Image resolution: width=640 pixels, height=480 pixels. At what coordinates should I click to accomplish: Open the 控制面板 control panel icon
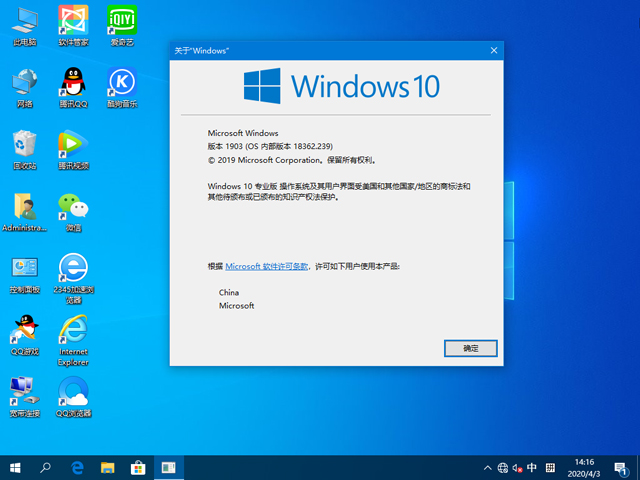click(25, 274)
